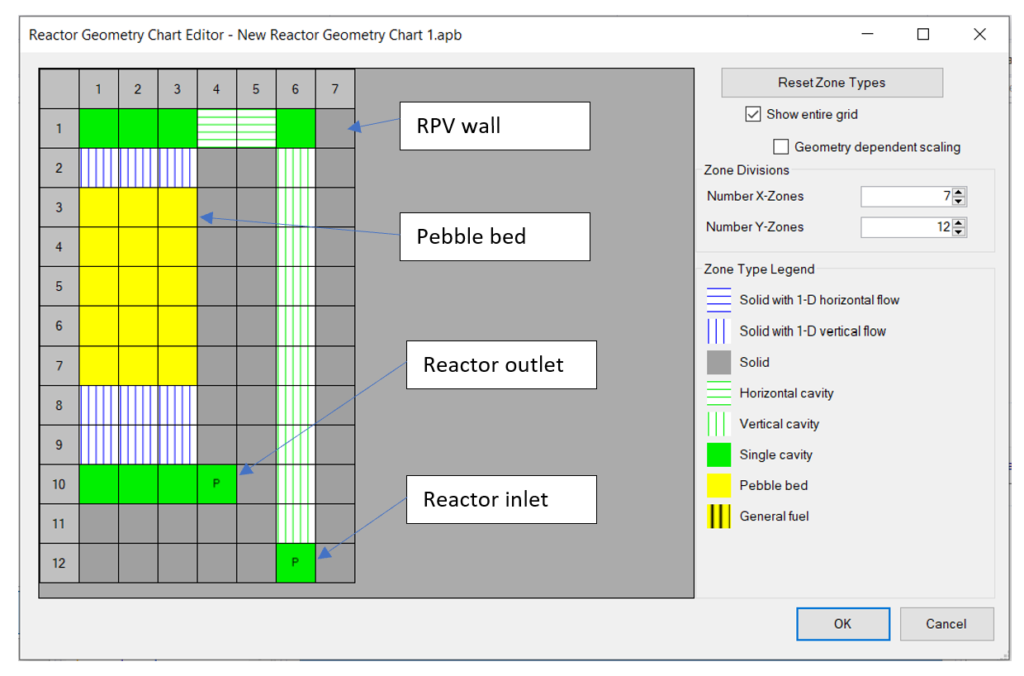The height and width of the screenshot is (676, 1024).
Task: Select green cavity cell at row 10 column 1
Action: coord(99,484)
